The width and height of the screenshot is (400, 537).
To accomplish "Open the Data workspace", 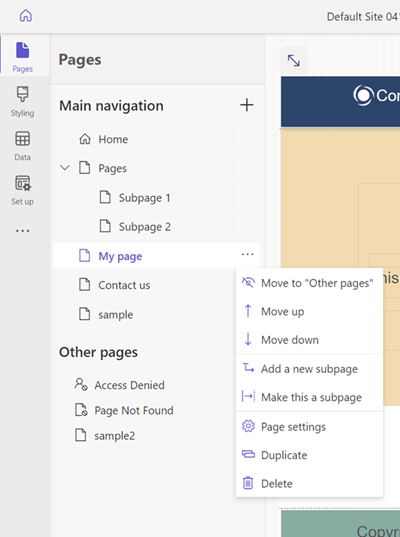I will (23, 146).
